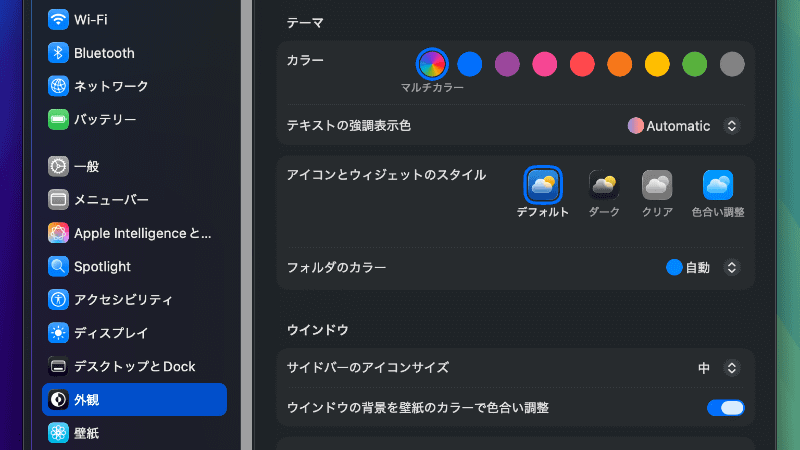Click the メニューバー label

111,200
